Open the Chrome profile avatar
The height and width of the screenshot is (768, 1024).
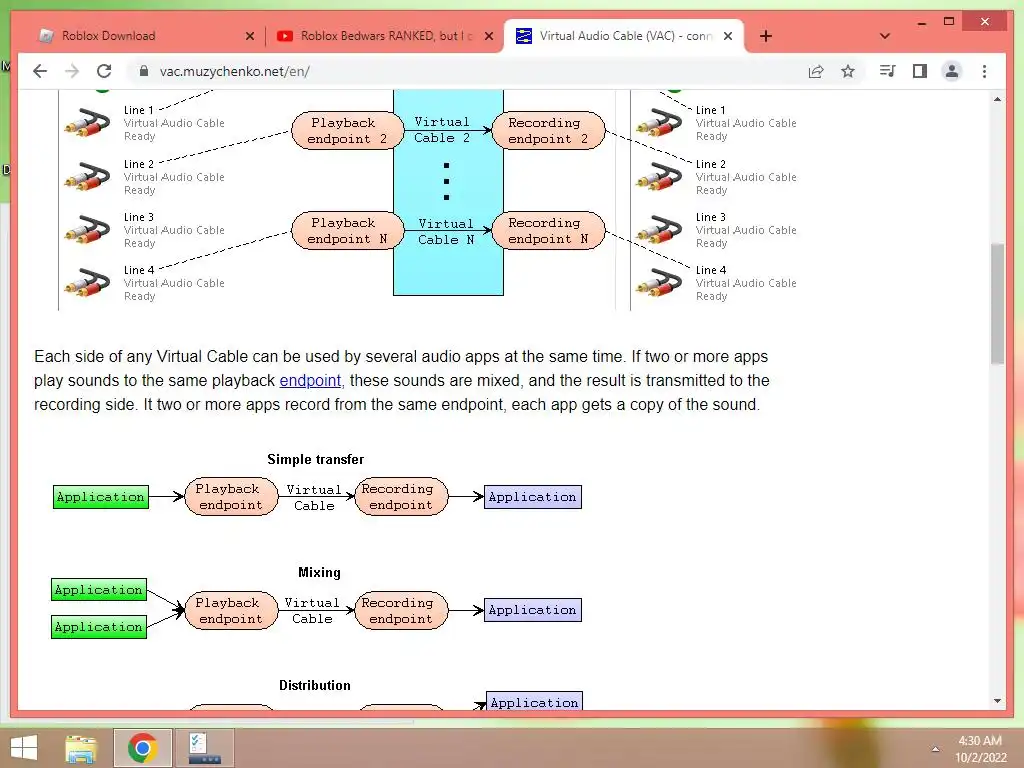[952, 71]
